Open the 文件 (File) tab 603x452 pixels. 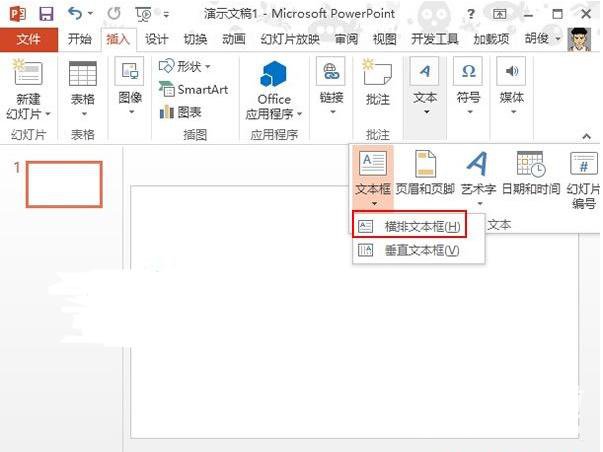coord(29,39)
